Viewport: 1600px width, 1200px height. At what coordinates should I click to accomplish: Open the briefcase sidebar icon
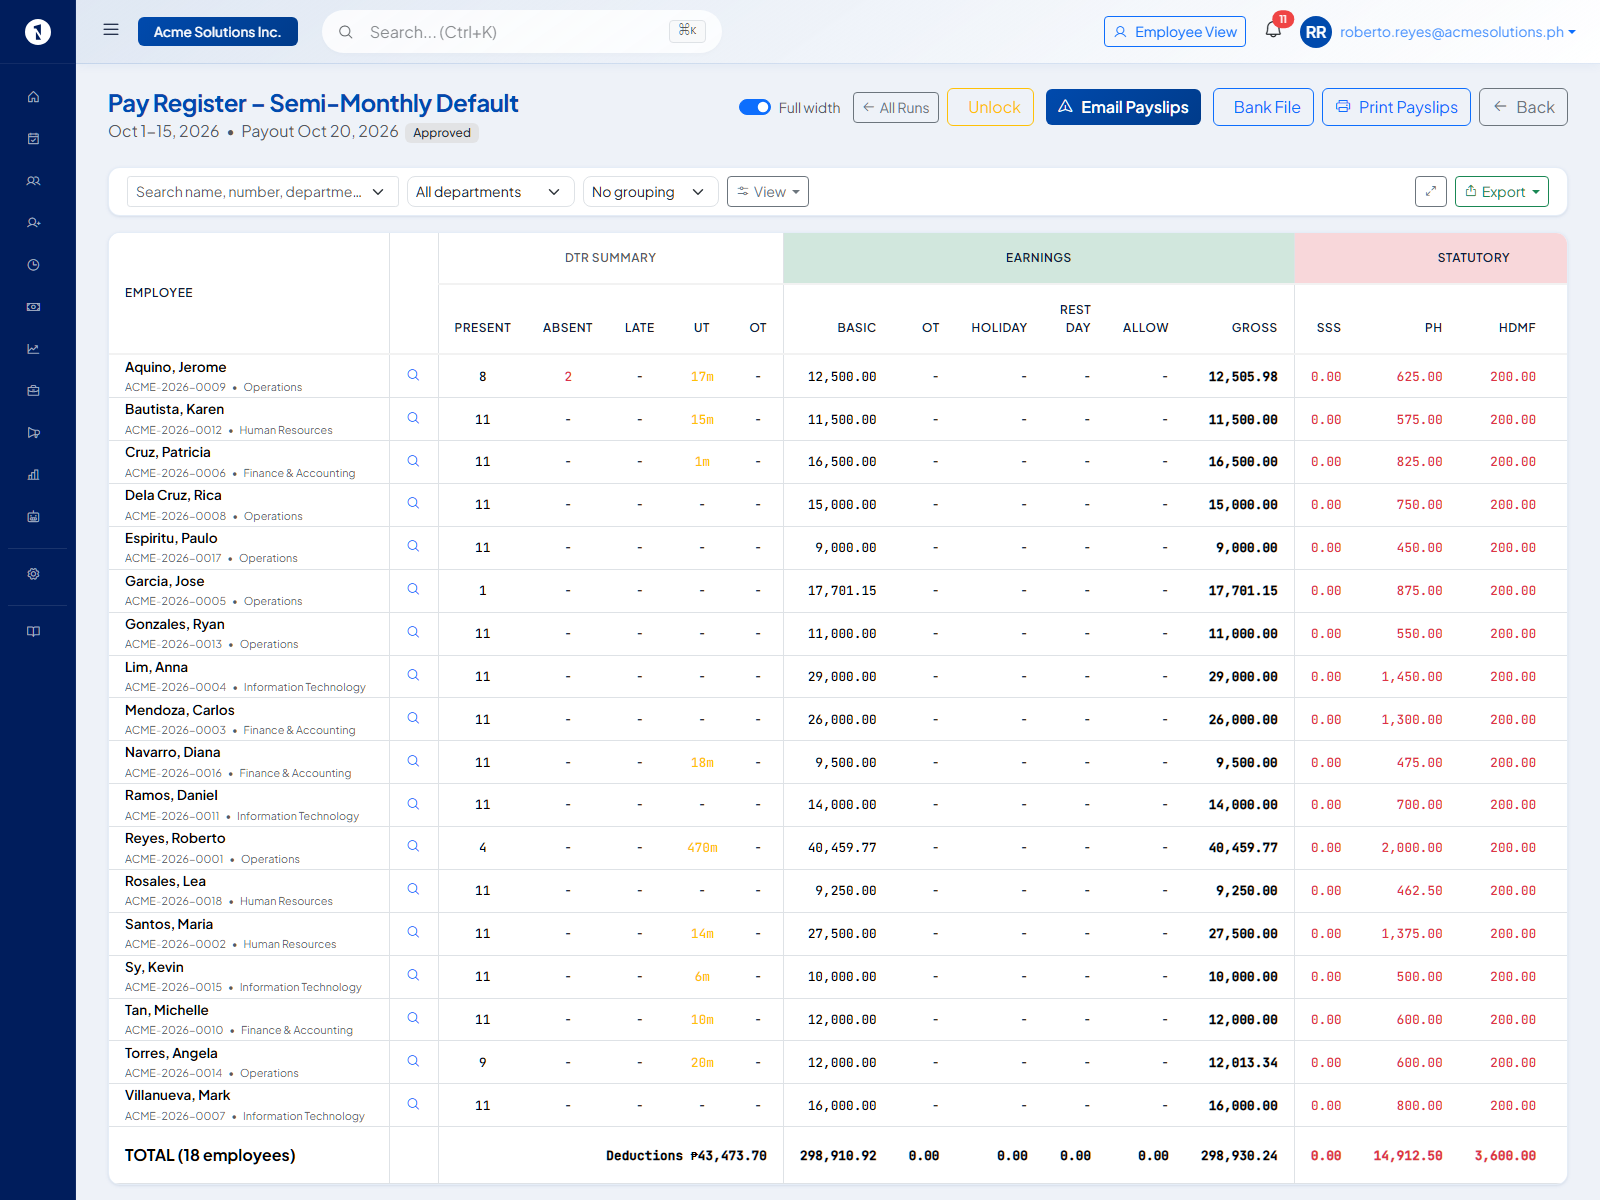coord(33,391)
